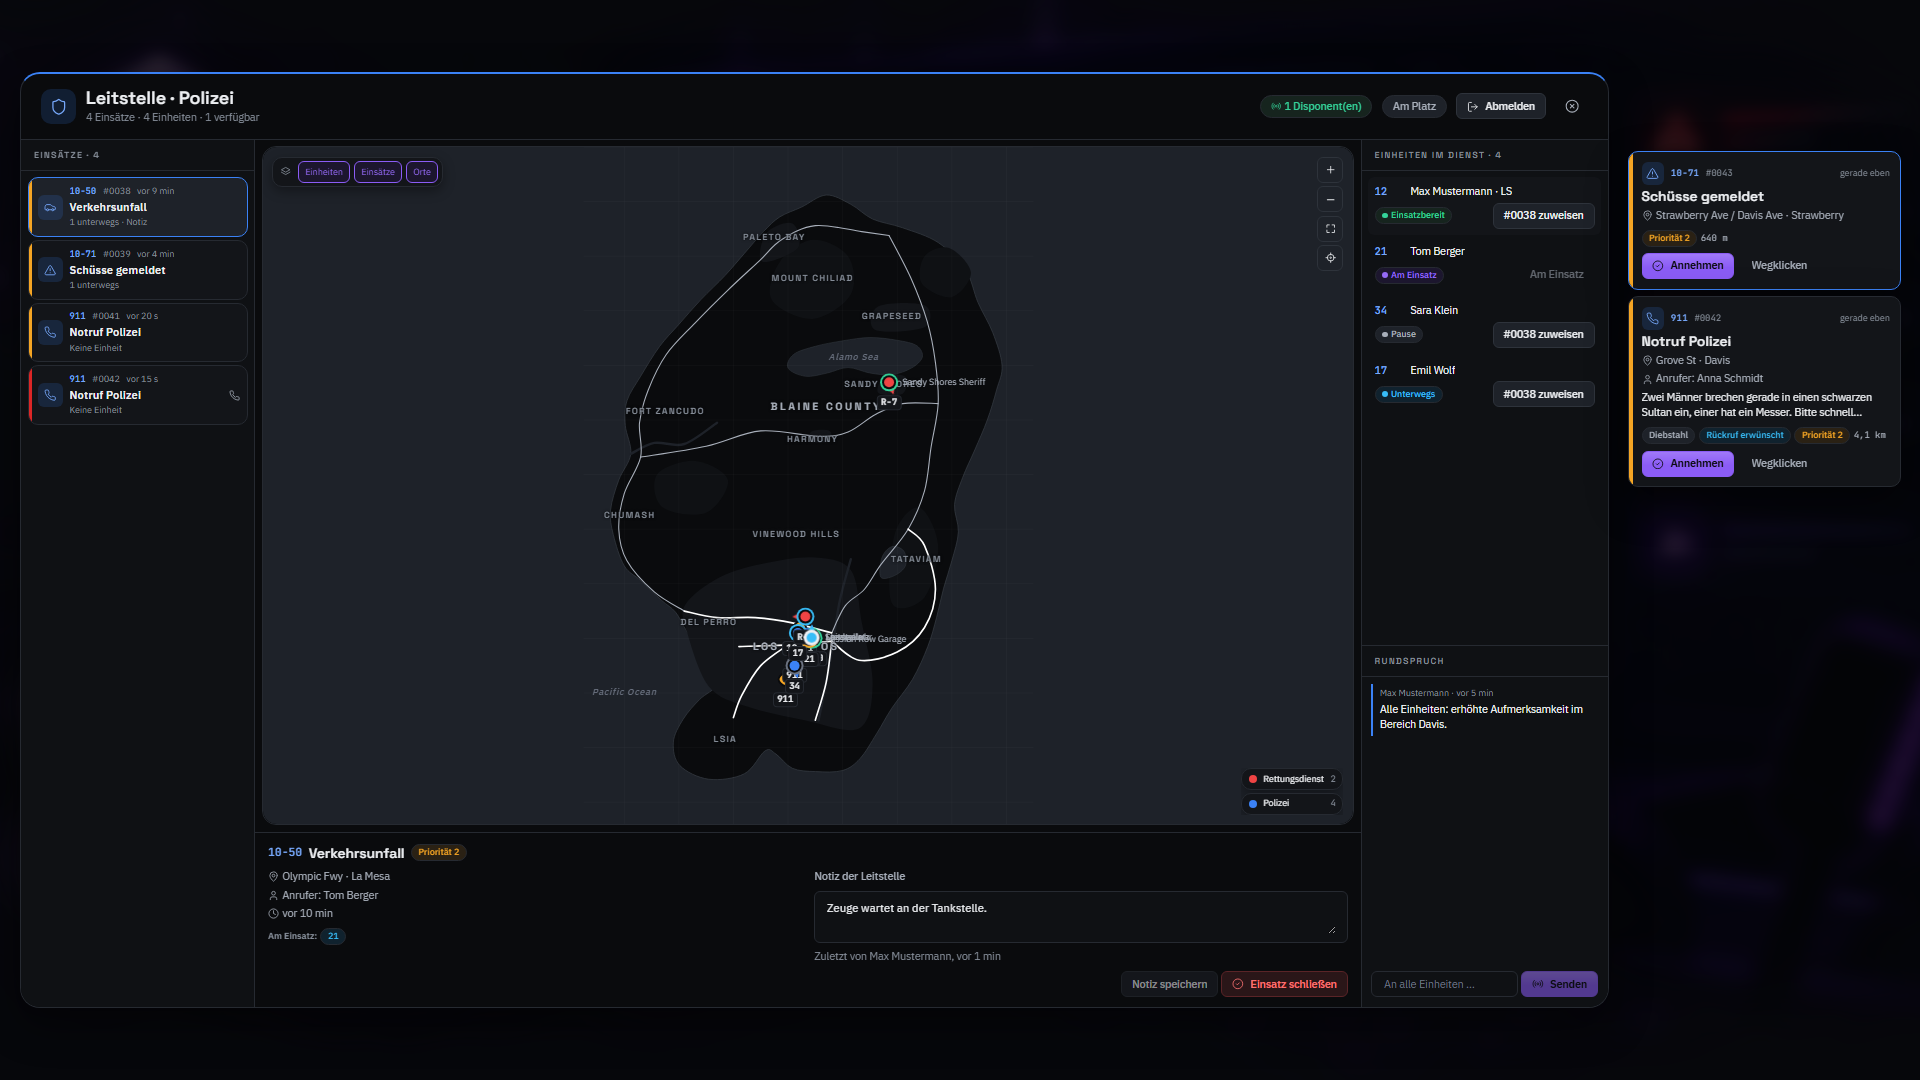Click the An alle Einheiten message field

click(1444, 984)
